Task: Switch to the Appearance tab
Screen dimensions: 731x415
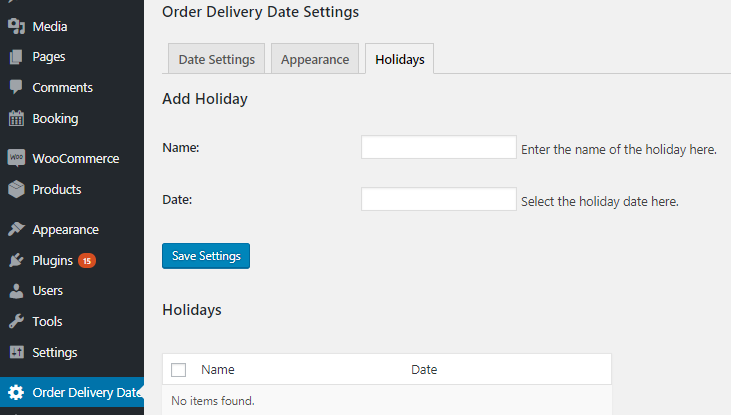Action: point(315,59)
